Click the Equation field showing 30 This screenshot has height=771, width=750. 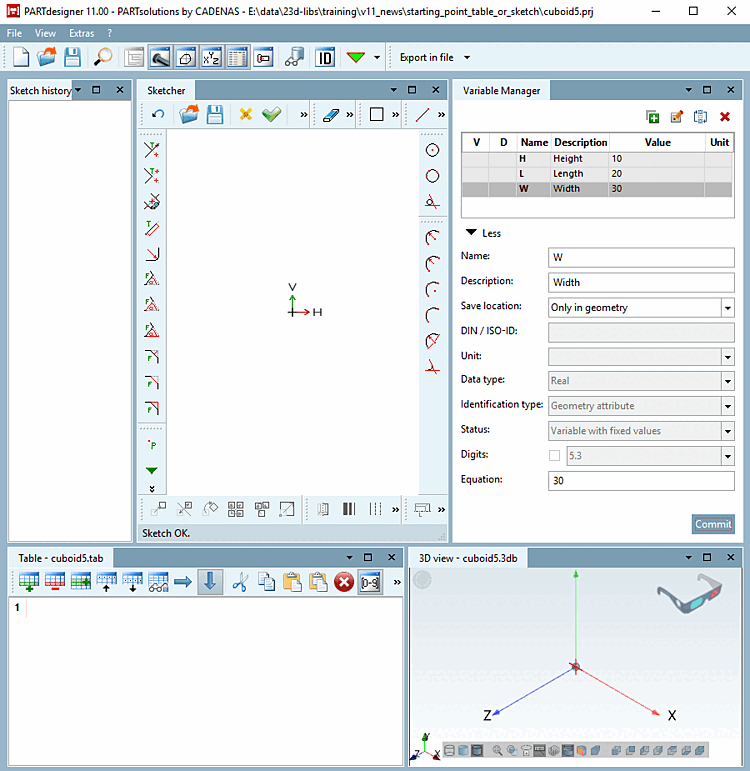click(641, 481)
